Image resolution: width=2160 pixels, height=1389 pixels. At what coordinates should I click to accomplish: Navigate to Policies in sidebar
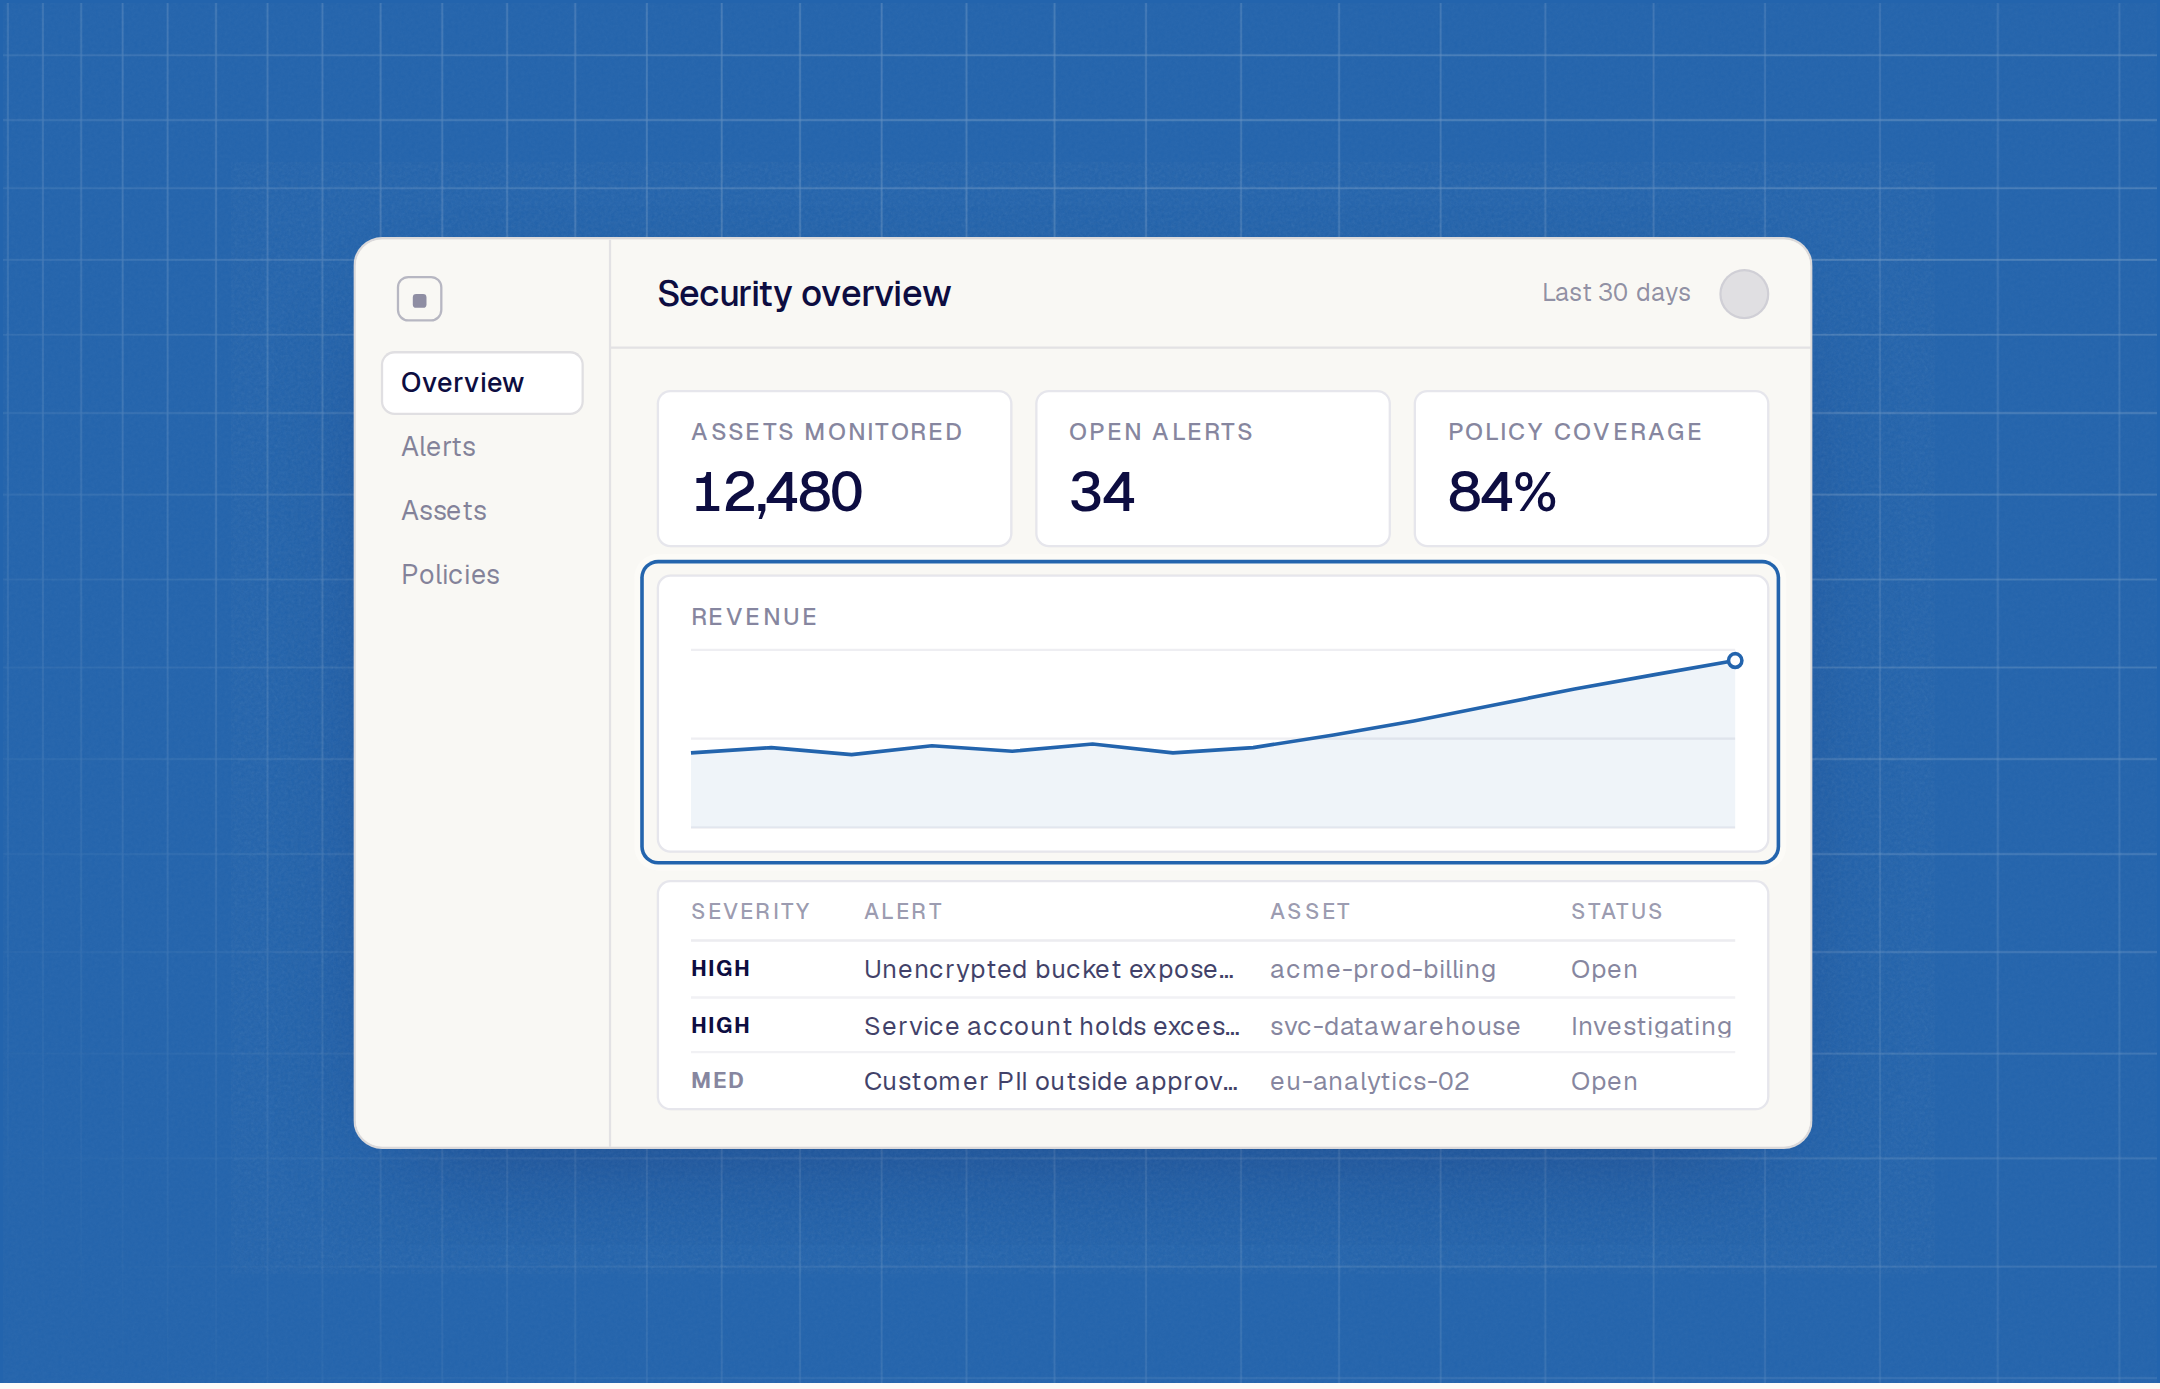450,575
